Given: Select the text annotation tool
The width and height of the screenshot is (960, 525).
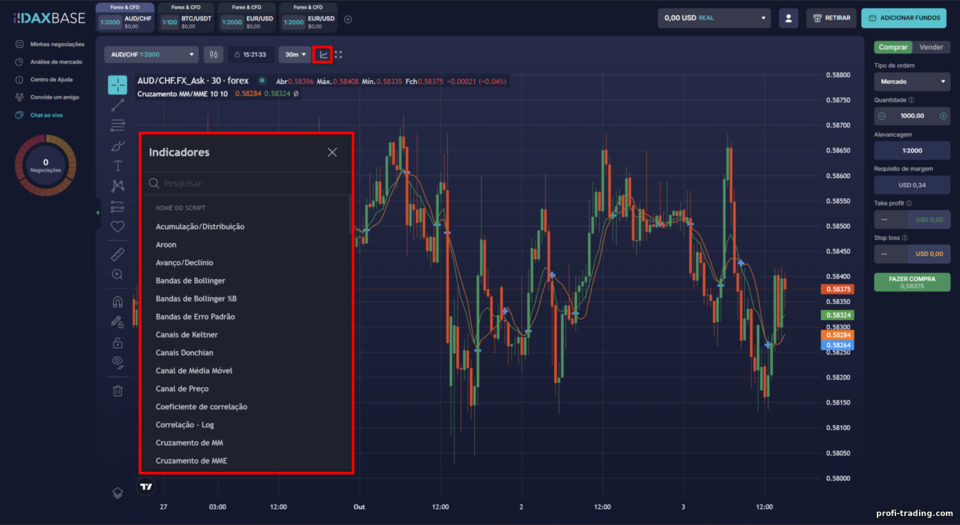Looking at the screenshot, I should point(118,166).
